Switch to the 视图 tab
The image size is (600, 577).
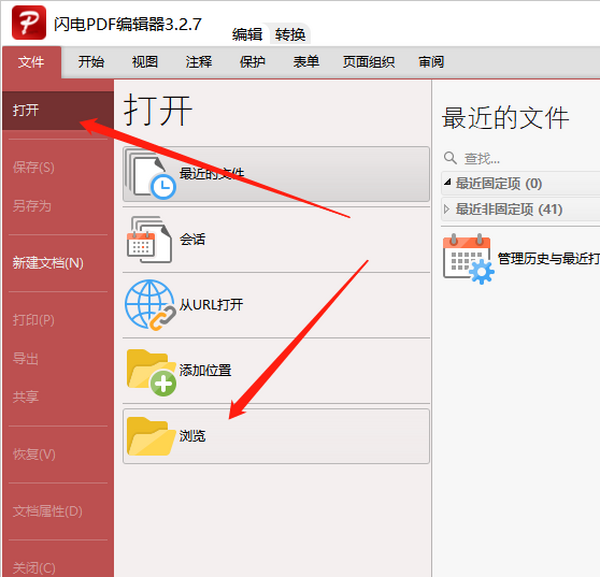[x=145, y=62]
